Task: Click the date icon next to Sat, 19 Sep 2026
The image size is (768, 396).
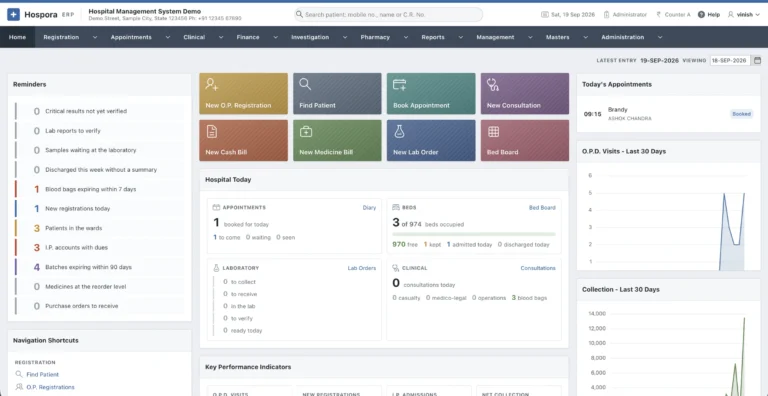Action: [545, 15]
